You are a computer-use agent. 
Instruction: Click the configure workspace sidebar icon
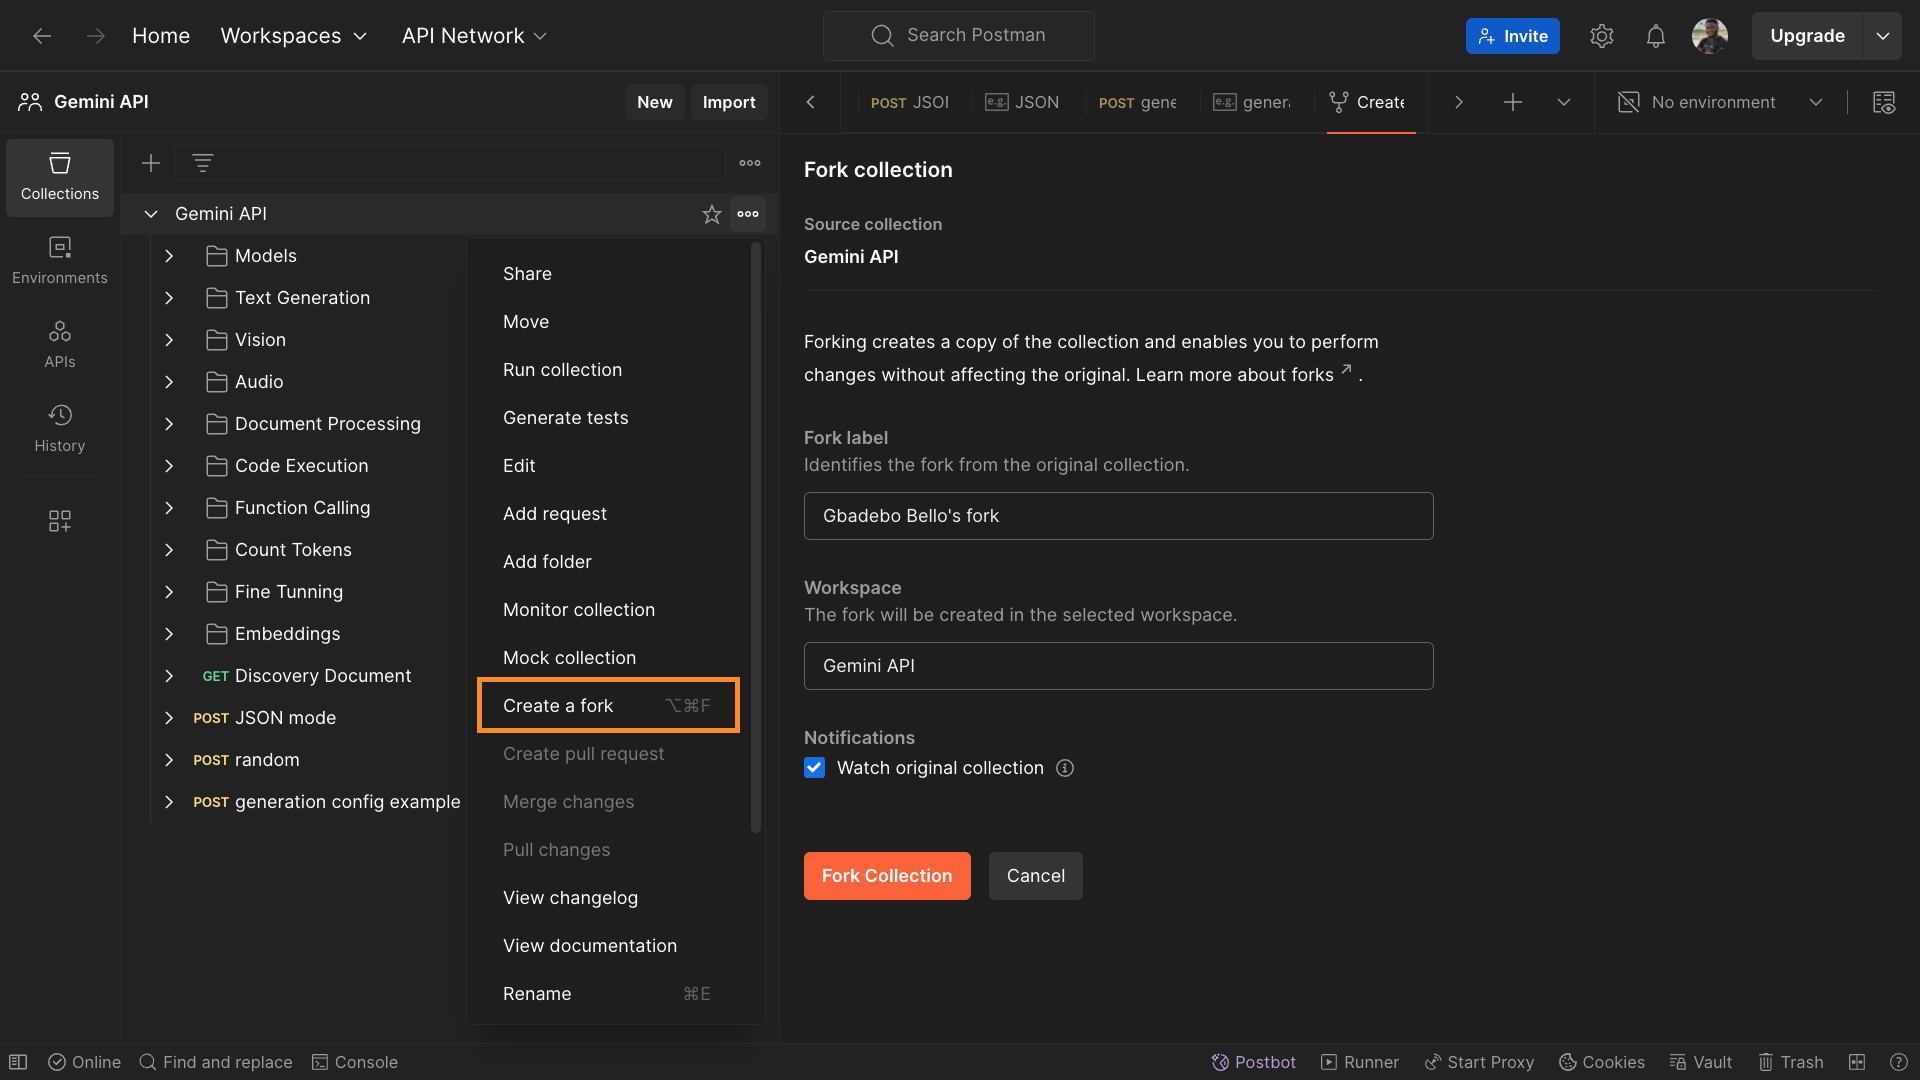(x=60, y=521)
